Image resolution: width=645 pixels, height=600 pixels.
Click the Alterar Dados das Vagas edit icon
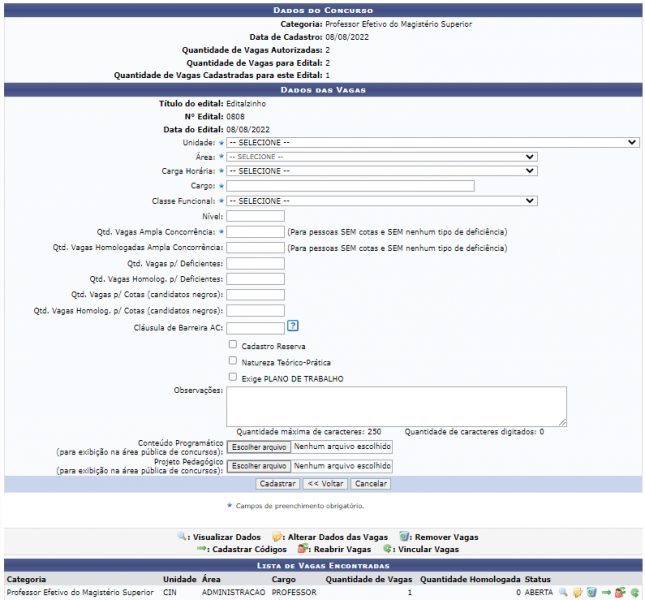[577, 593]
